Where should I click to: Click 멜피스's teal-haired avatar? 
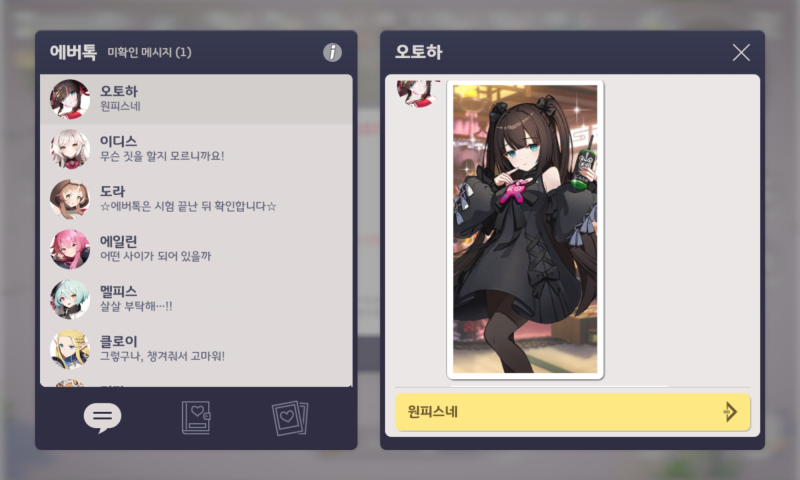[x=70, y=299]
